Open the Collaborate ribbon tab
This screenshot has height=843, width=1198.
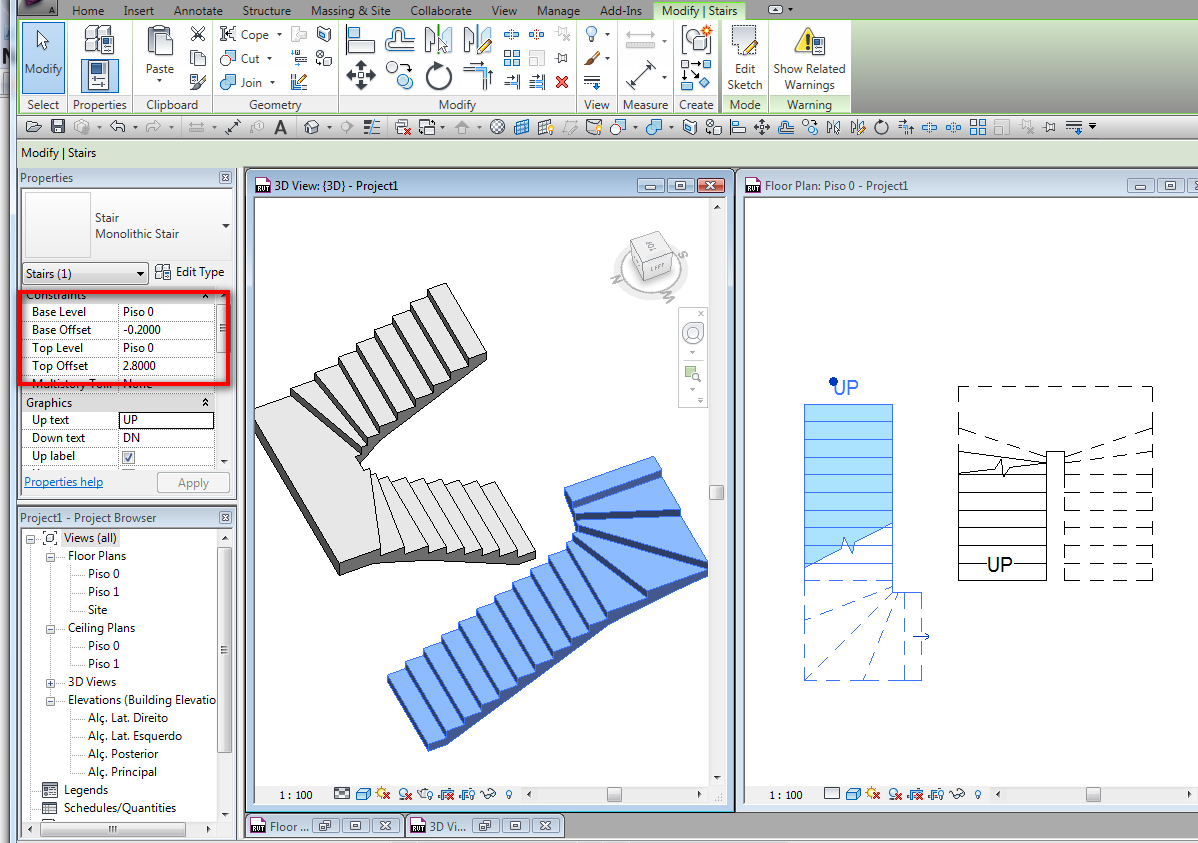441,11
